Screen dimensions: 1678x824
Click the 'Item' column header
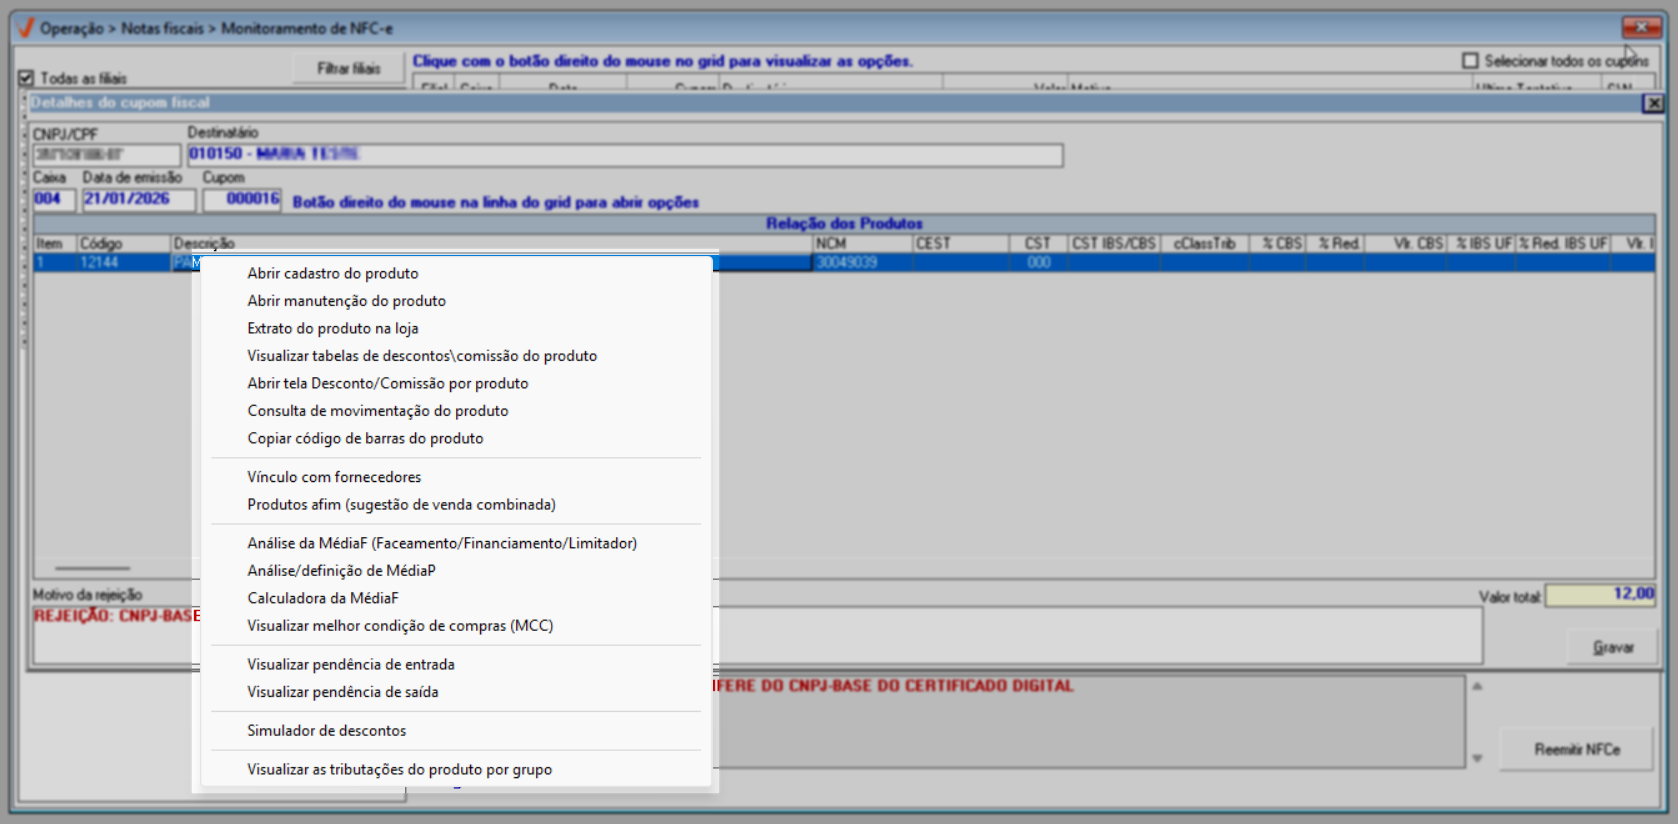click(56, 244)
